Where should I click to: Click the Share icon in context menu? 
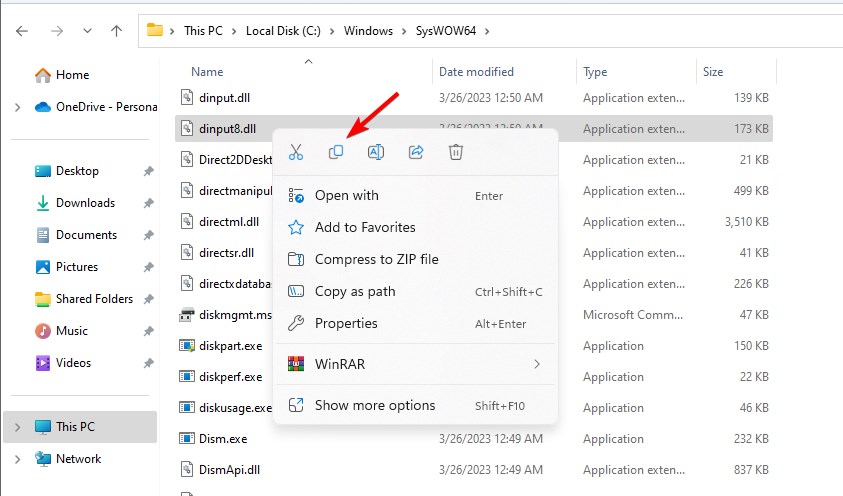tap(416, 152)
